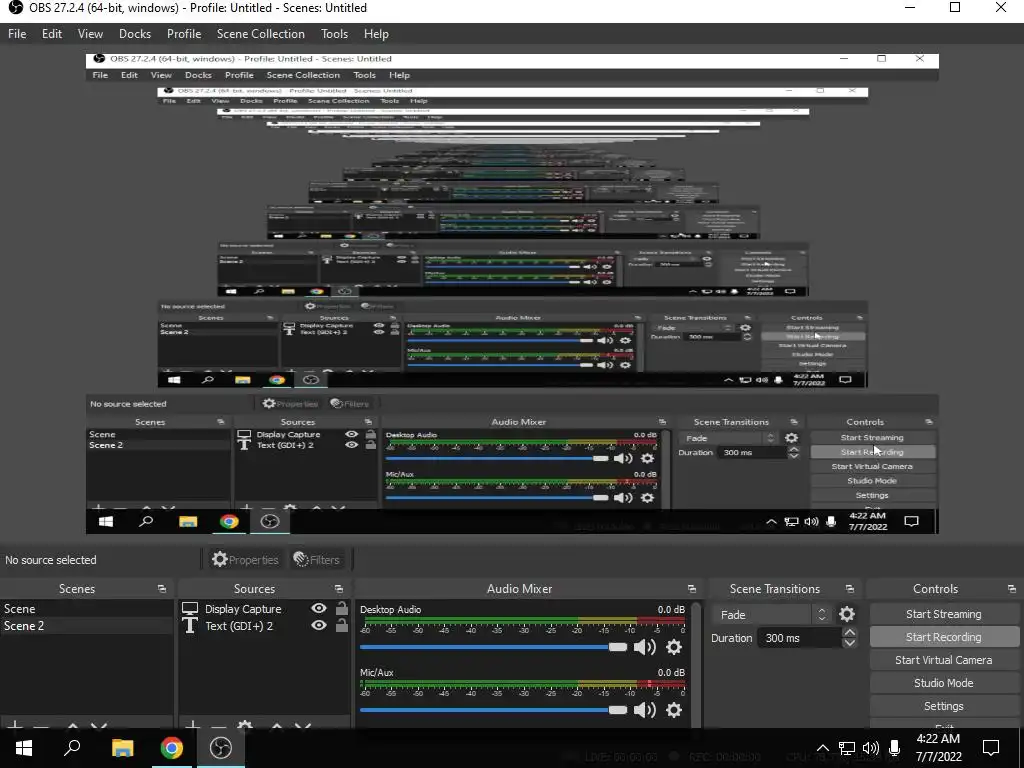The image size is (1024, 768).
Task: Open Fade transition properties gear
Action: click(x=847, y=615)
